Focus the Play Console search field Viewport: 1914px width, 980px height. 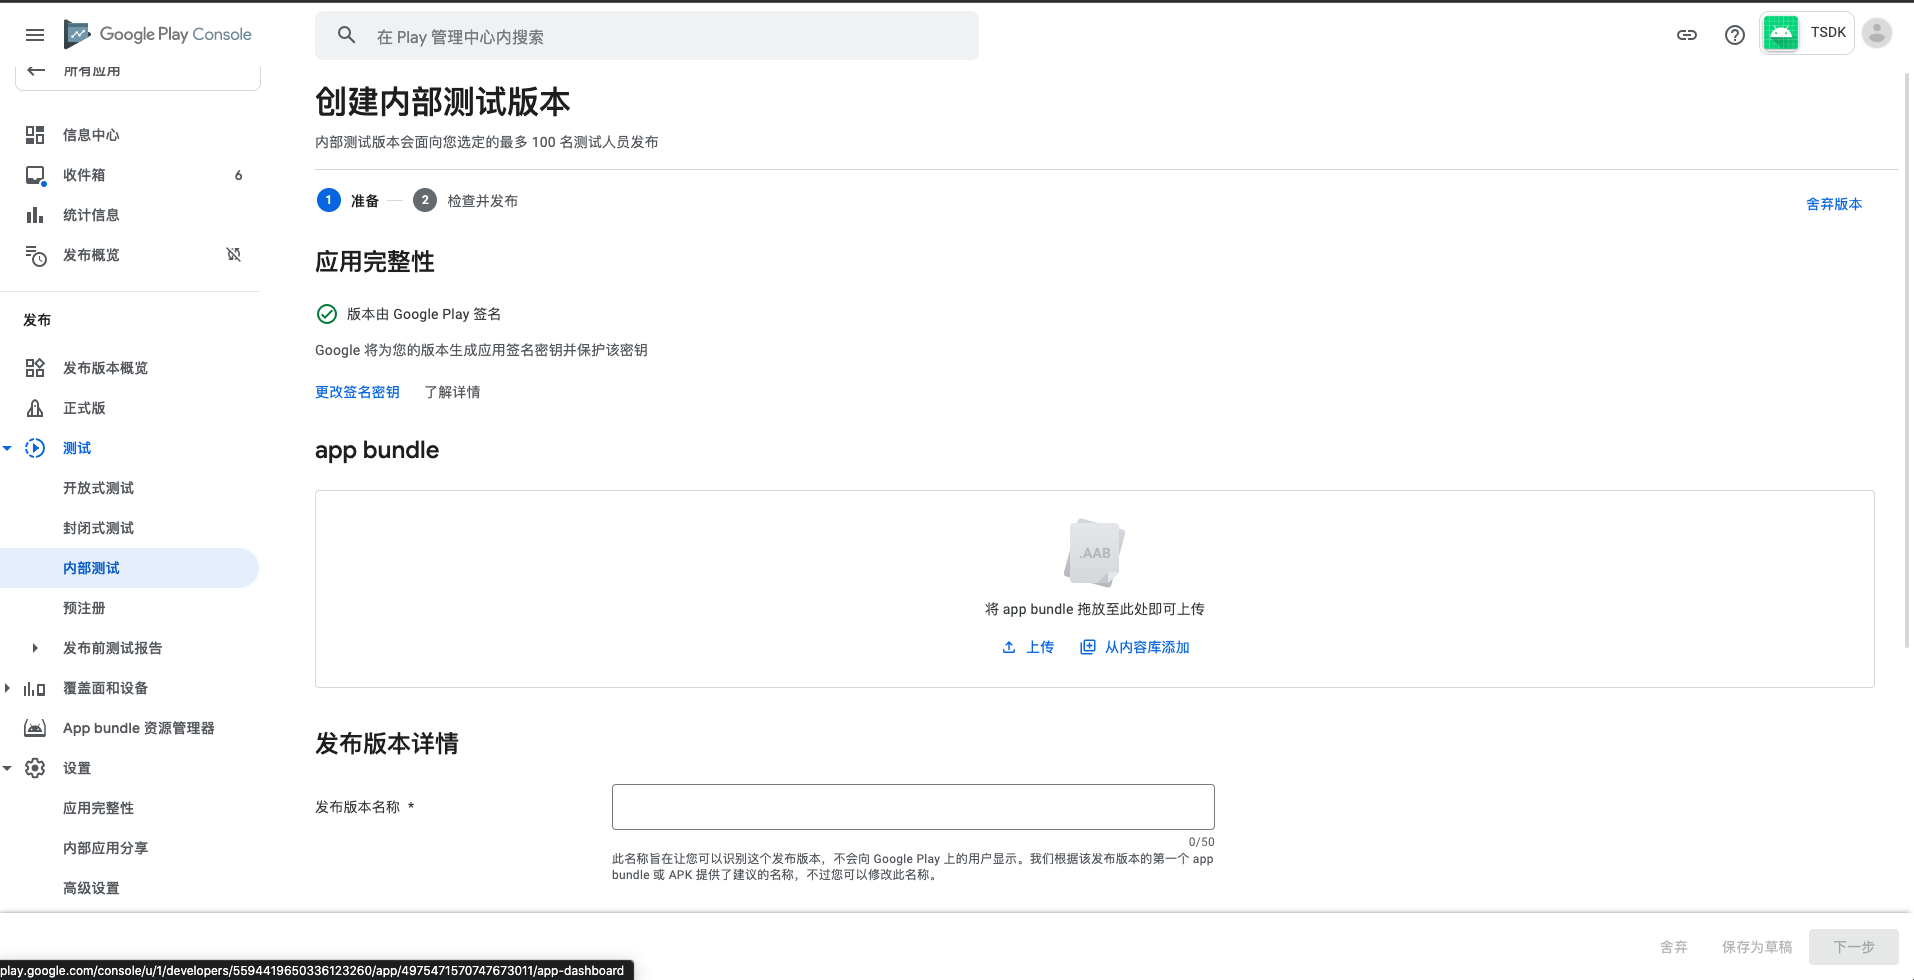pos(647,36)
